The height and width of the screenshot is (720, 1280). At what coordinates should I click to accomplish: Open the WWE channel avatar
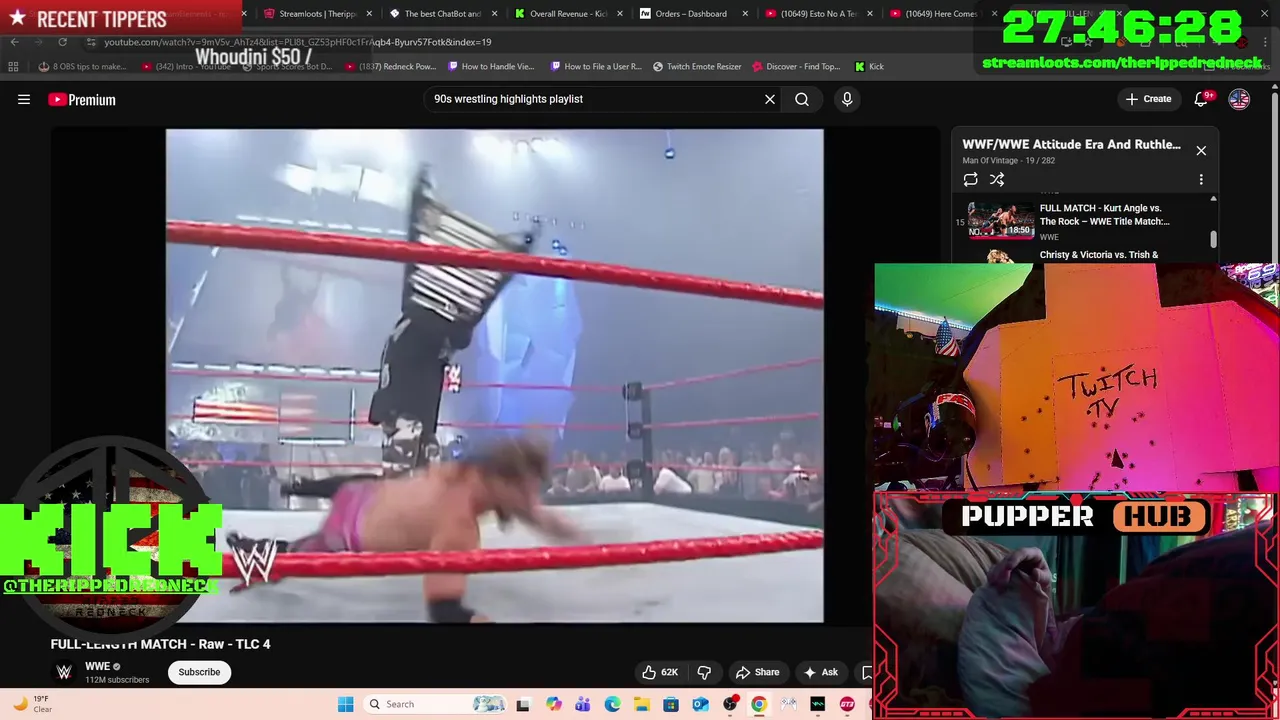point(64,672)
